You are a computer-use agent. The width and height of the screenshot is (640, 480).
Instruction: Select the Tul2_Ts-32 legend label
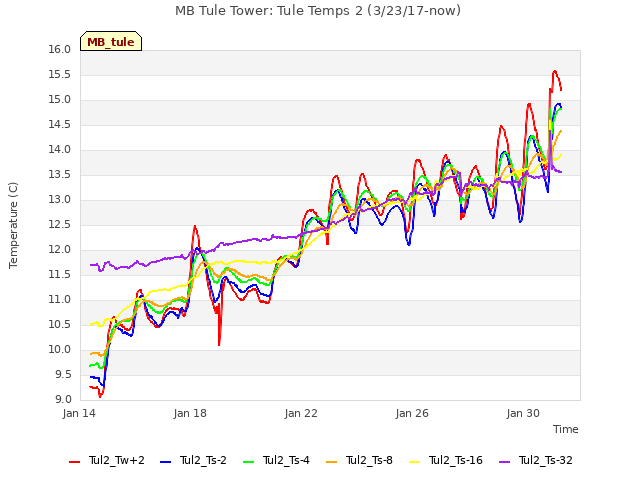[546, 460]
